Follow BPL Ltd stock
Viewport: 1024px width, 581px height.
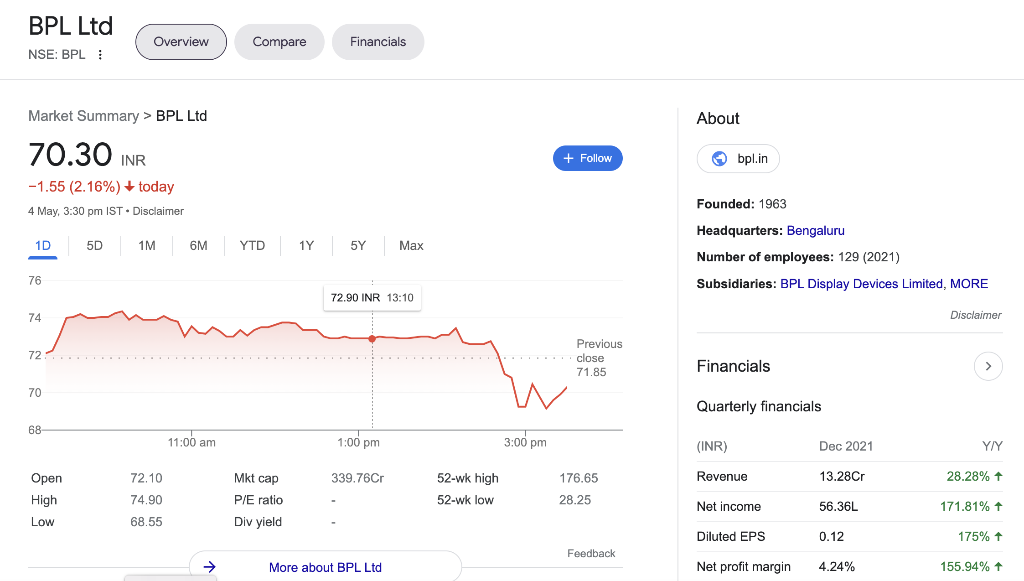tap(588, 158)
